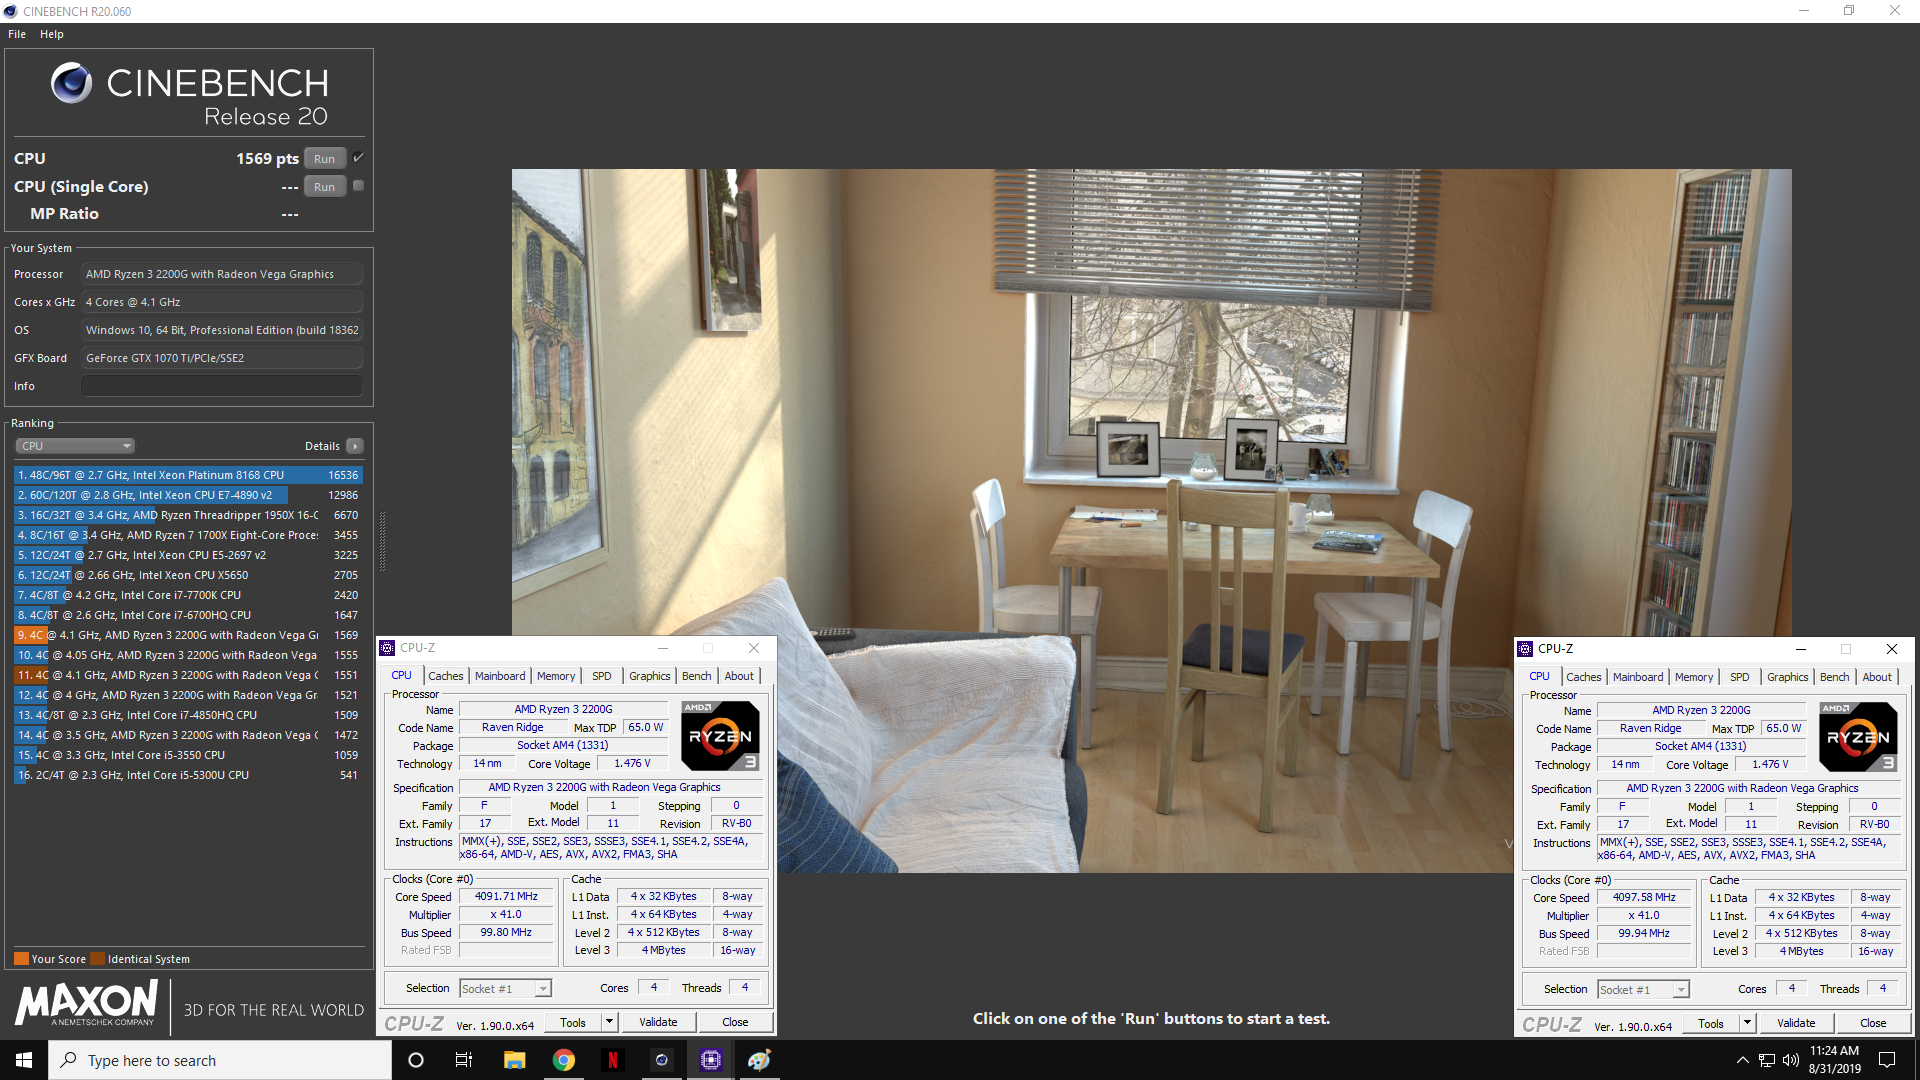Switch to Caches tab in left CPU-Z
The width and height of the screenshot is (1920, 1080).
coord(446,676)
